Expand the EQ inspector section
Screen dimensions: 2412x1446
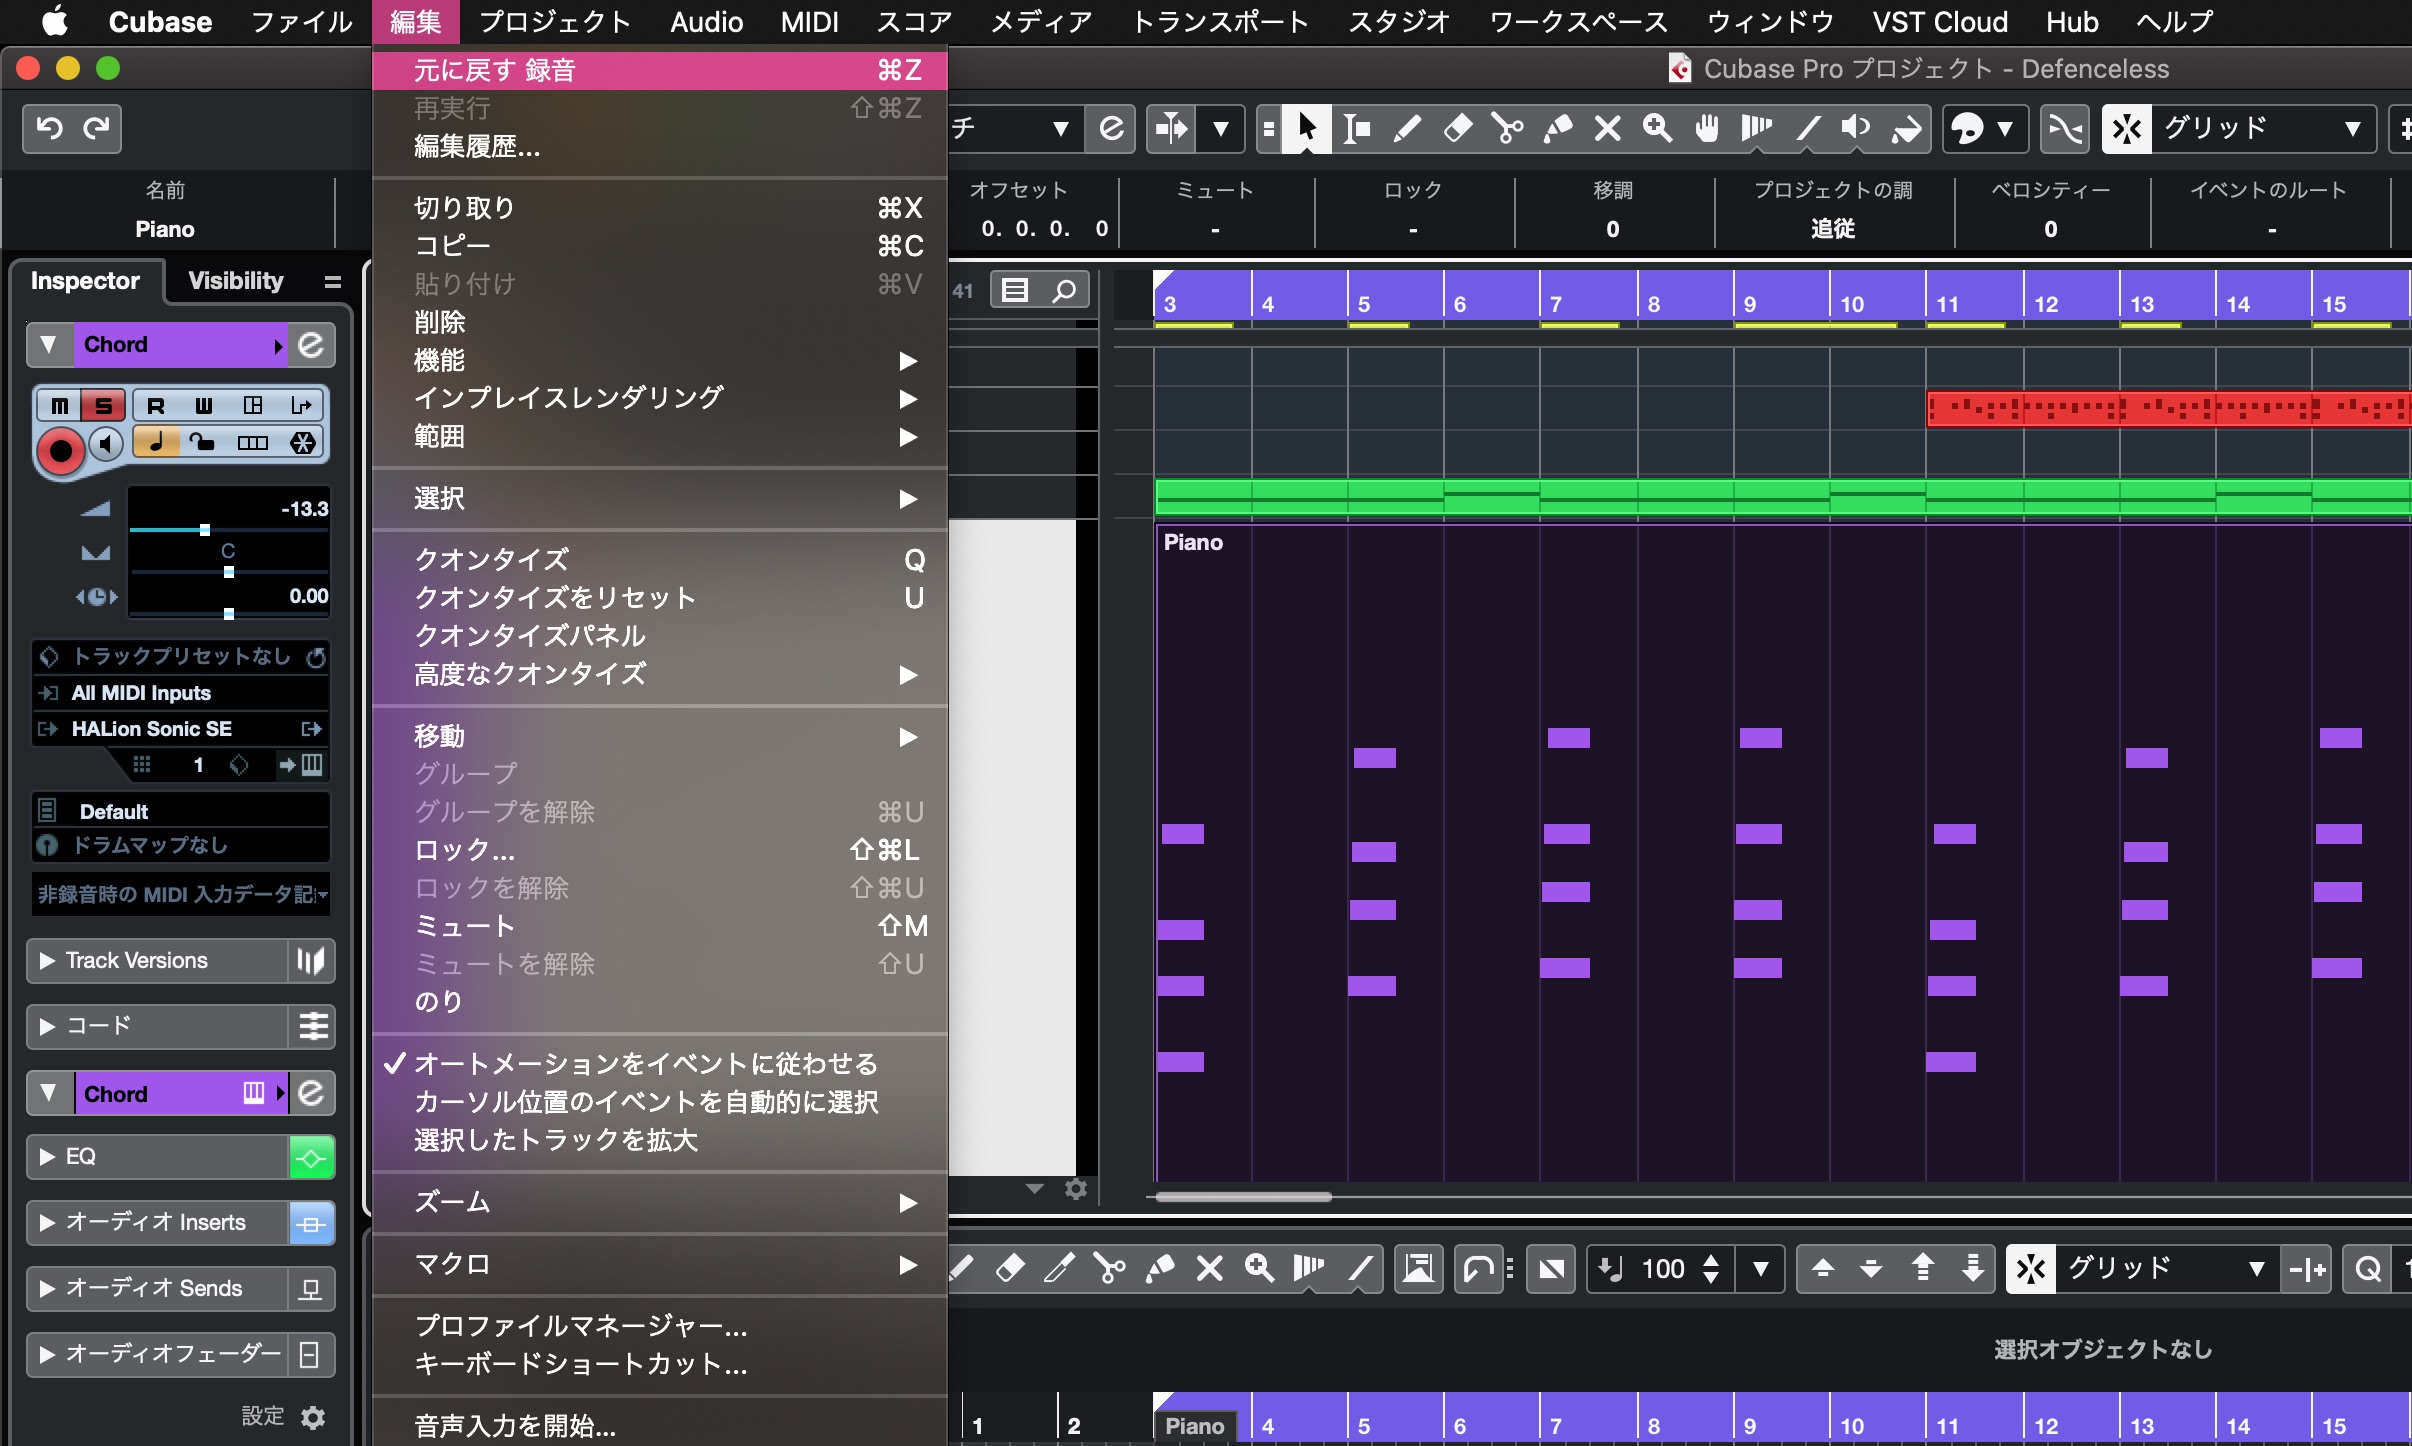(x=47, y=1157)
